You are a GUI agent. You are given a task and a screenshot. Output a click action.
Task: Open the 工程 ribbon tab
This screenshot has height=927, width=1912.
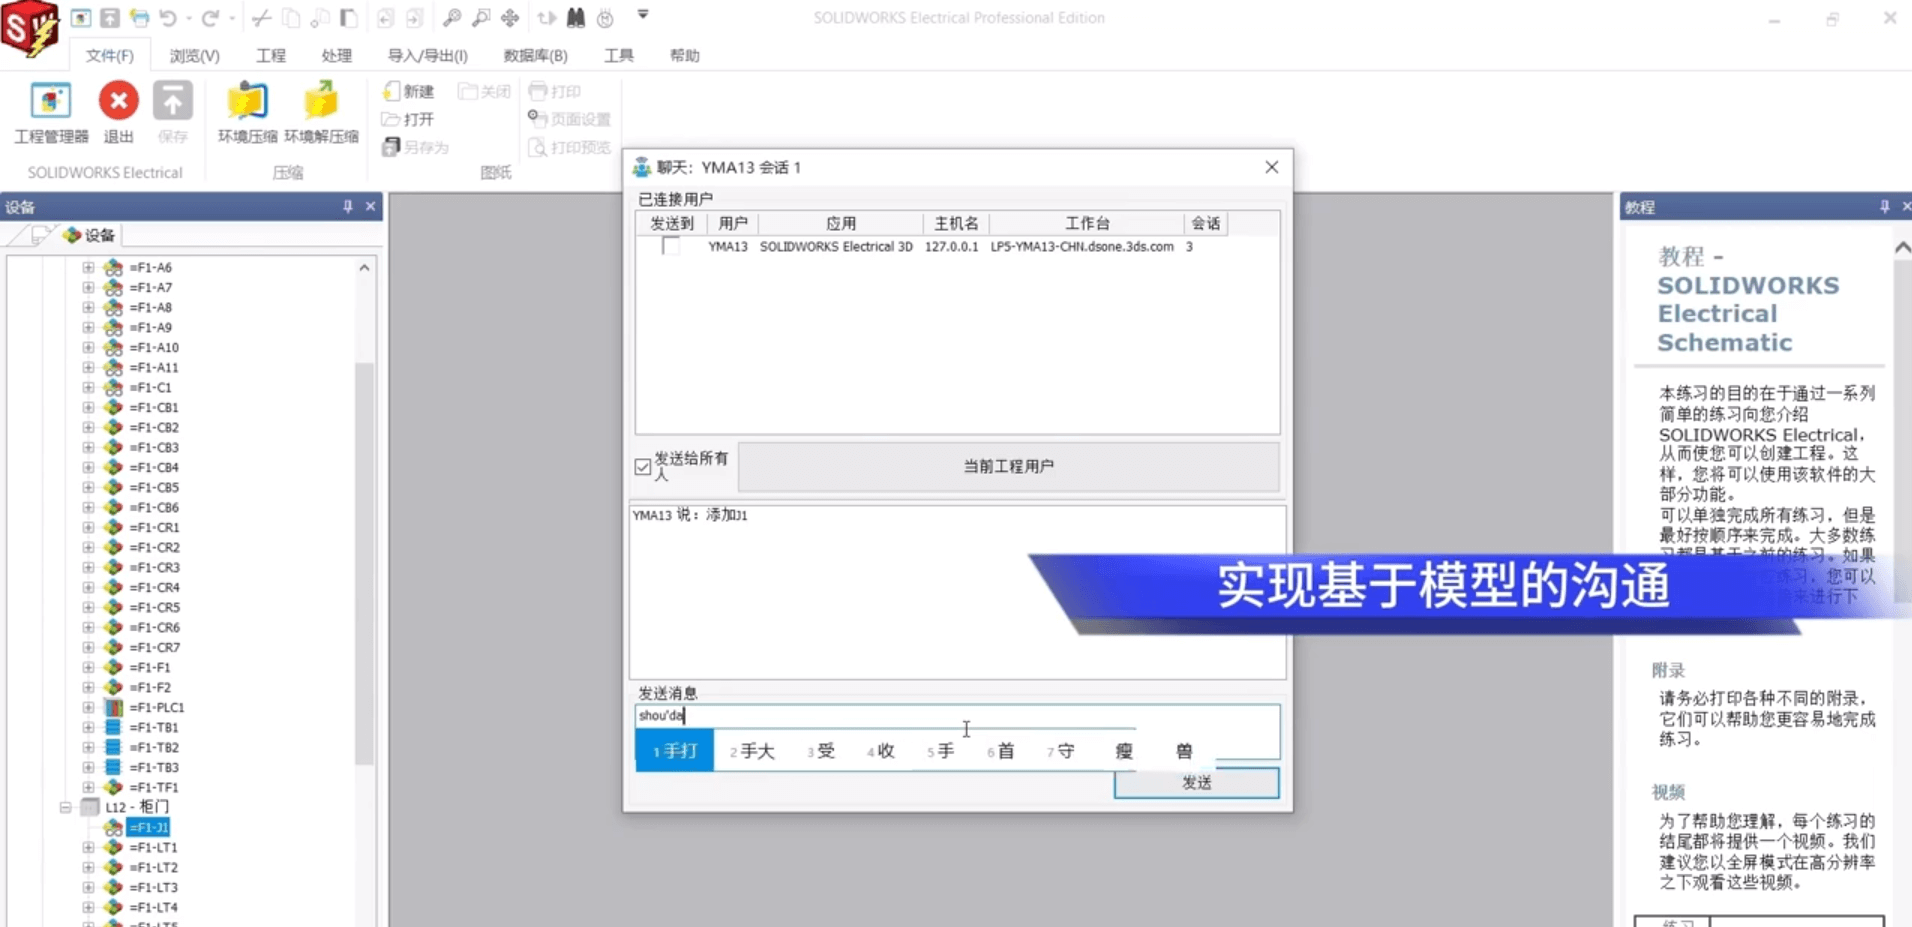pyautogui.click(x=270, y=55)
